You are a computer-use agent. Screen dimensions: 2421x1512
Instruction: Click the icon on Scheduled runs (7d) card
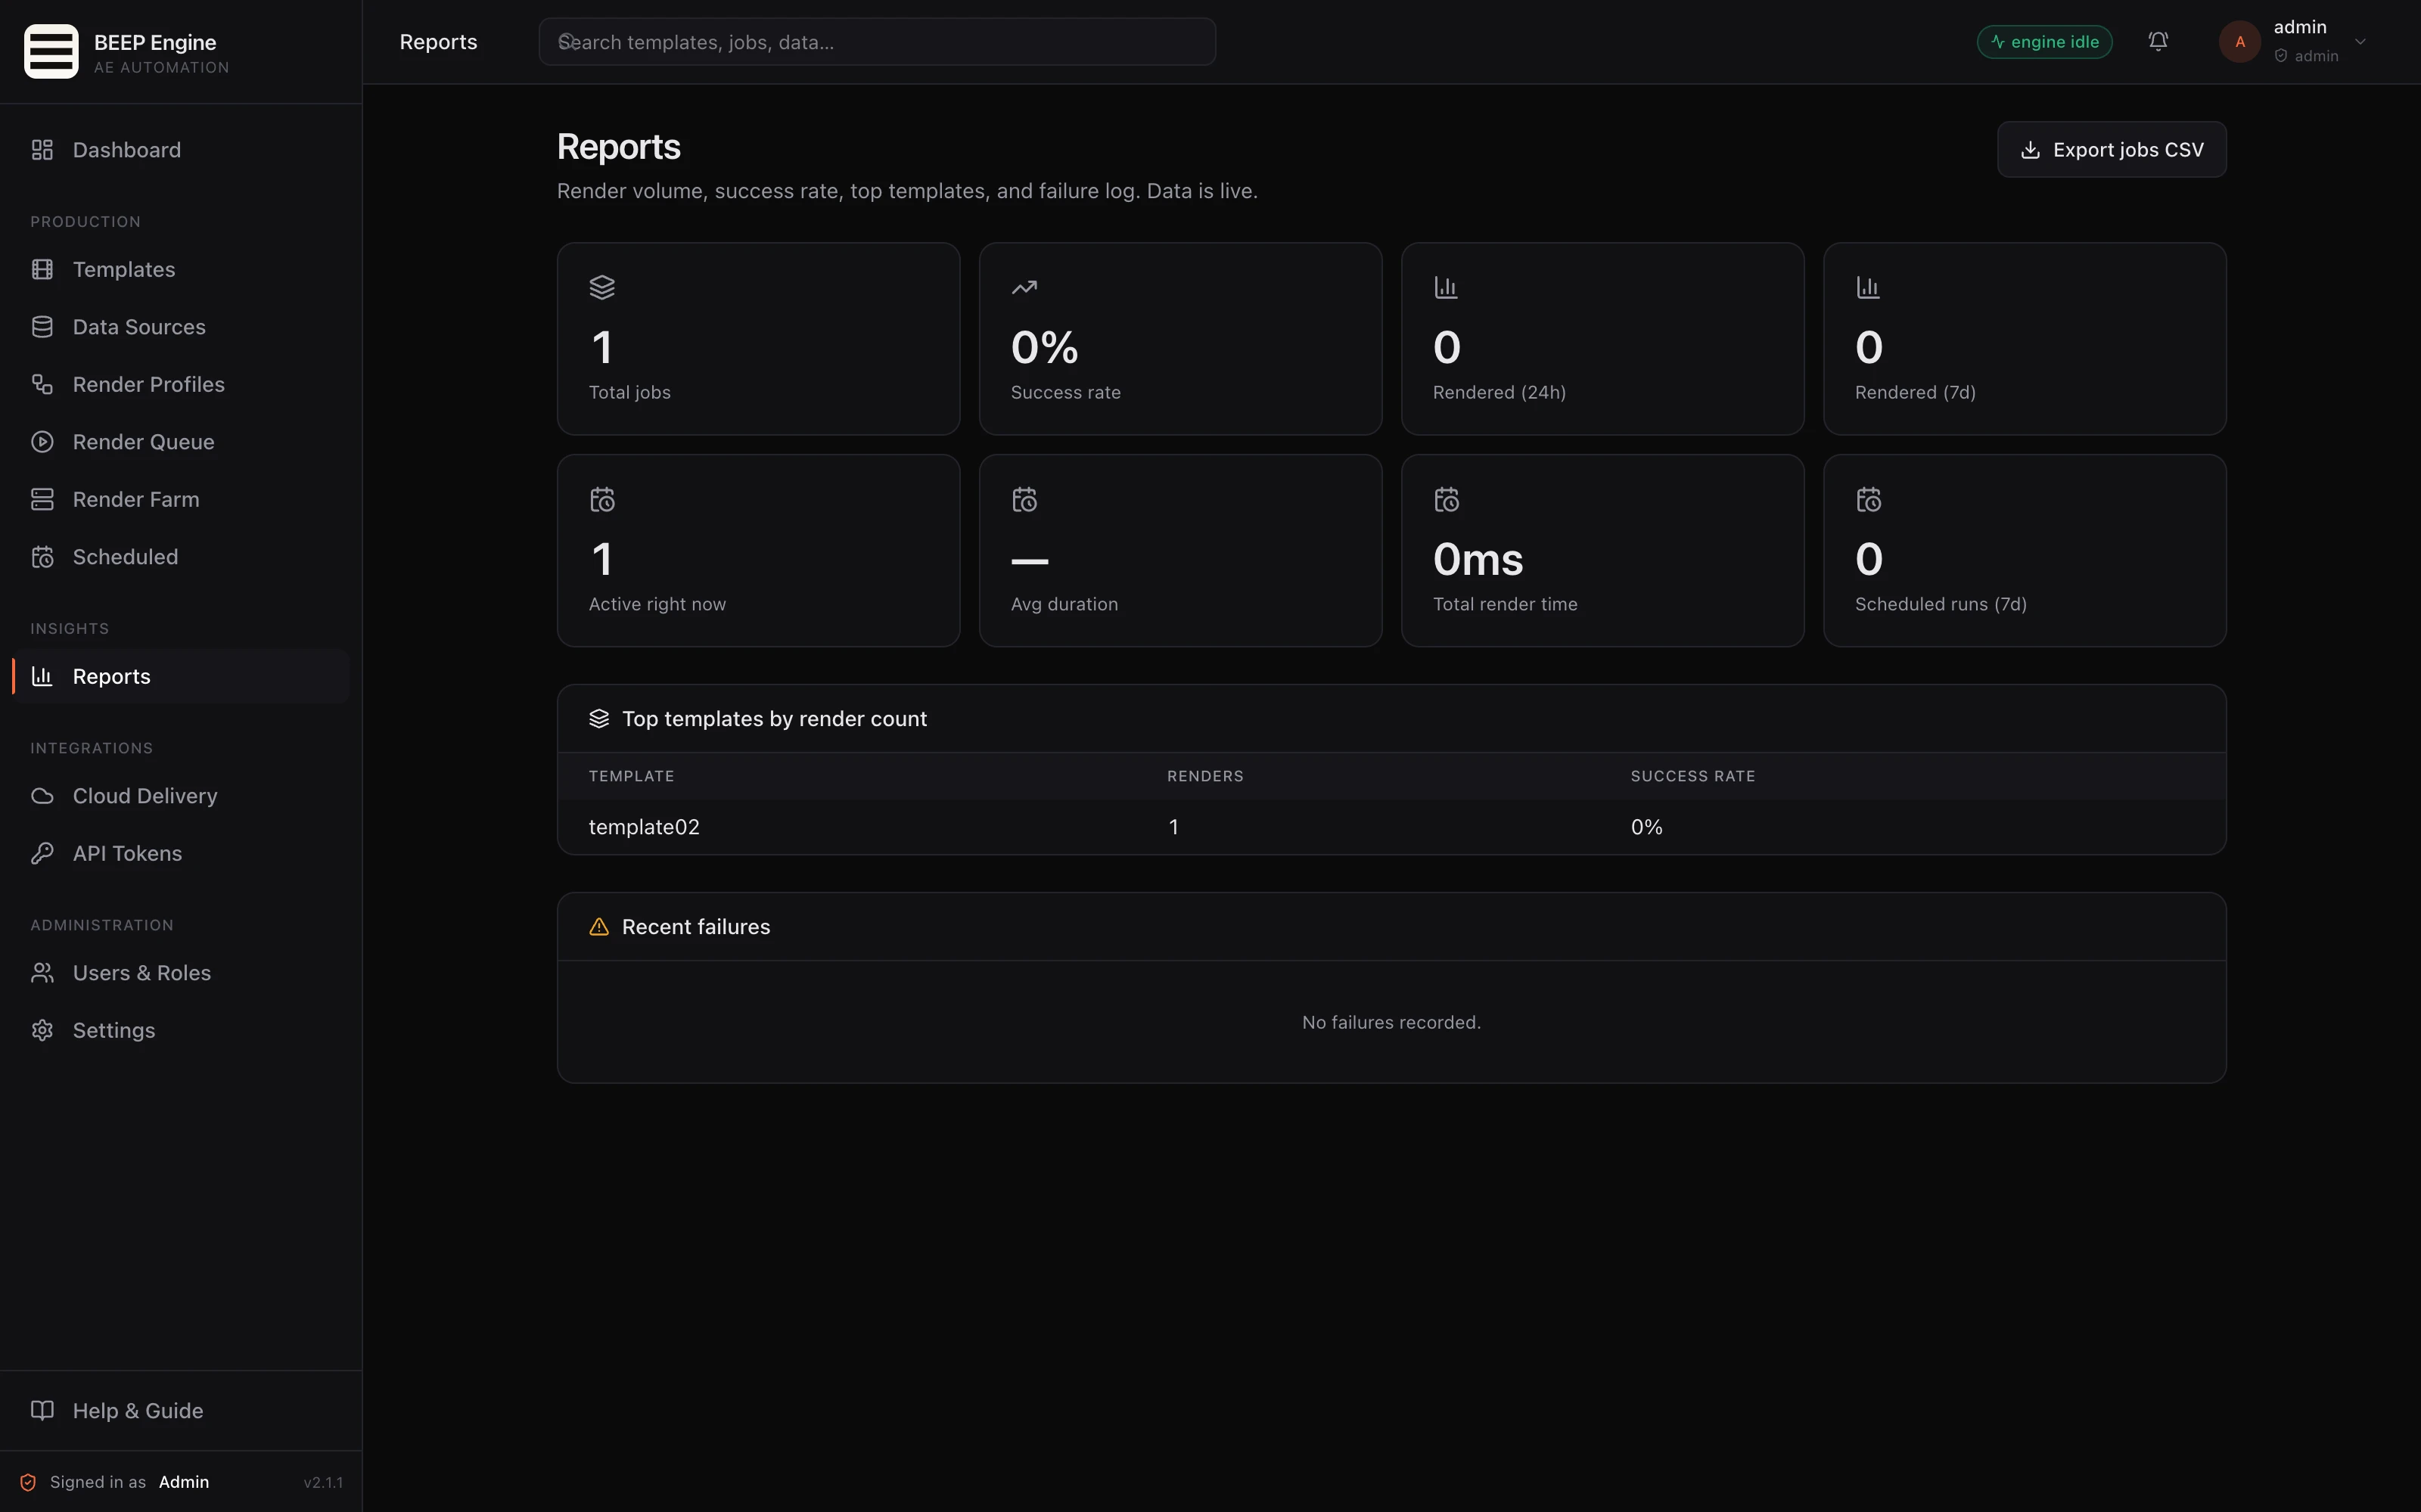click(1868, 499)
